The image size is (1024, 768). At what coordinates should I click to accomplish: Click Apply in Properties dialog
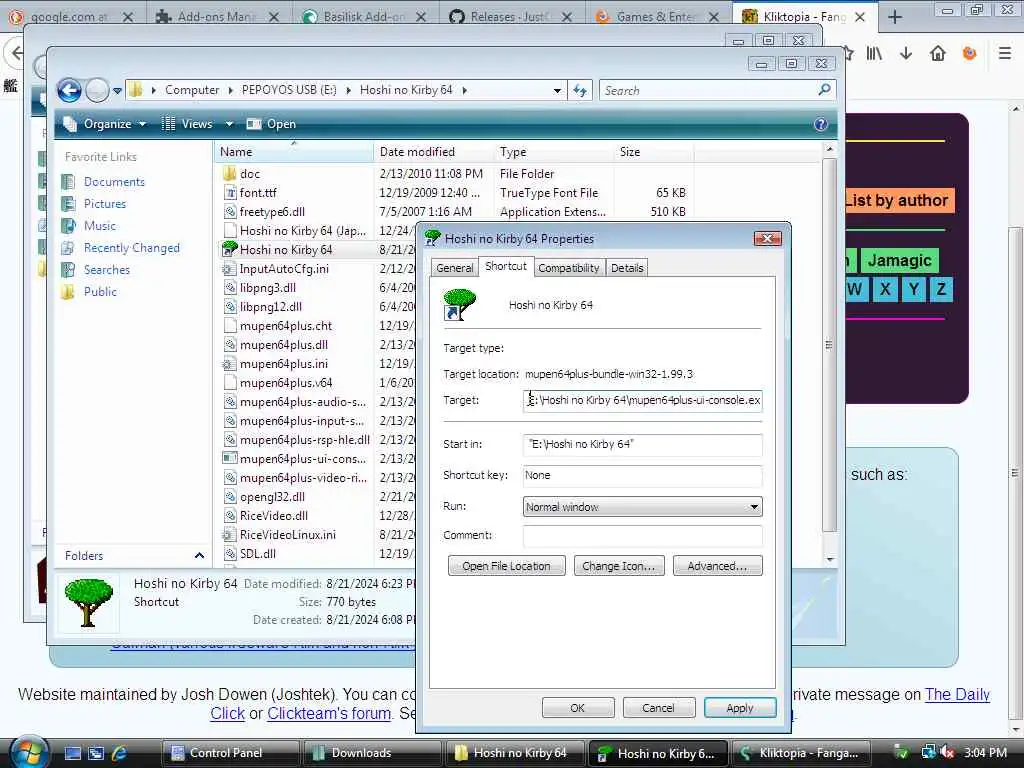(x=740, y=708)
